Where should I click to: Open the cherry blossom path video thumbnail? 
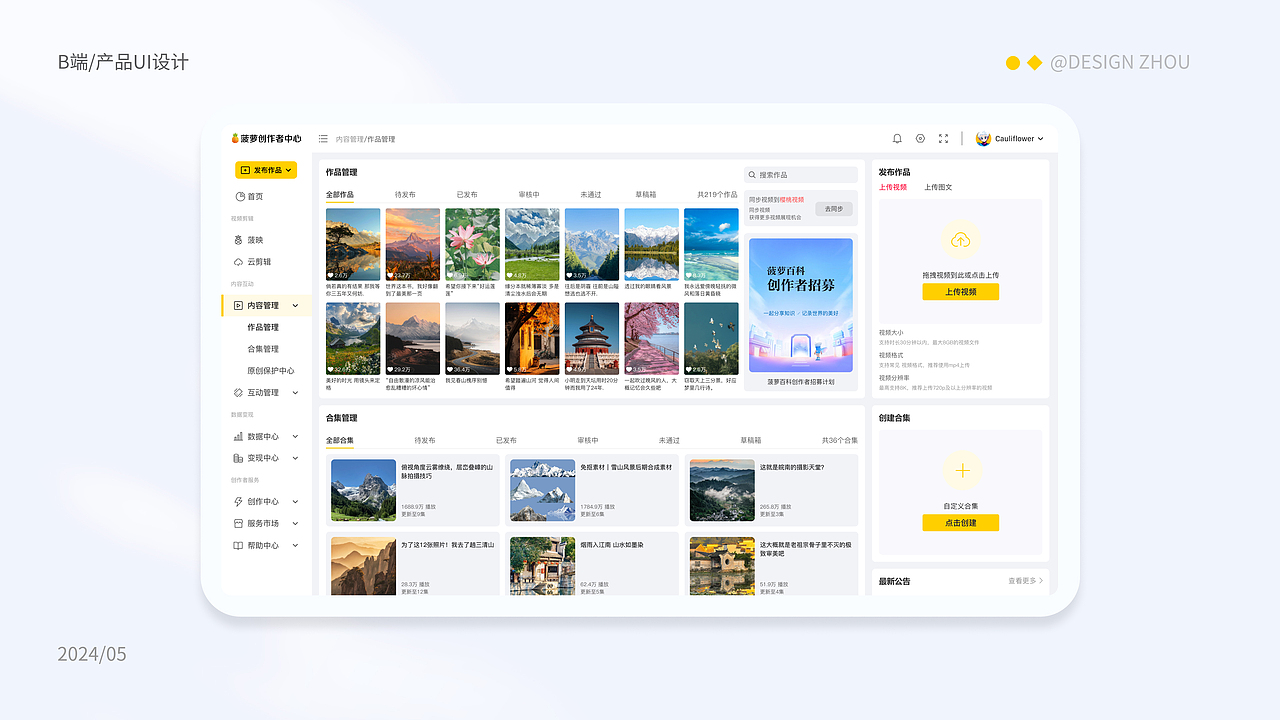651,338
